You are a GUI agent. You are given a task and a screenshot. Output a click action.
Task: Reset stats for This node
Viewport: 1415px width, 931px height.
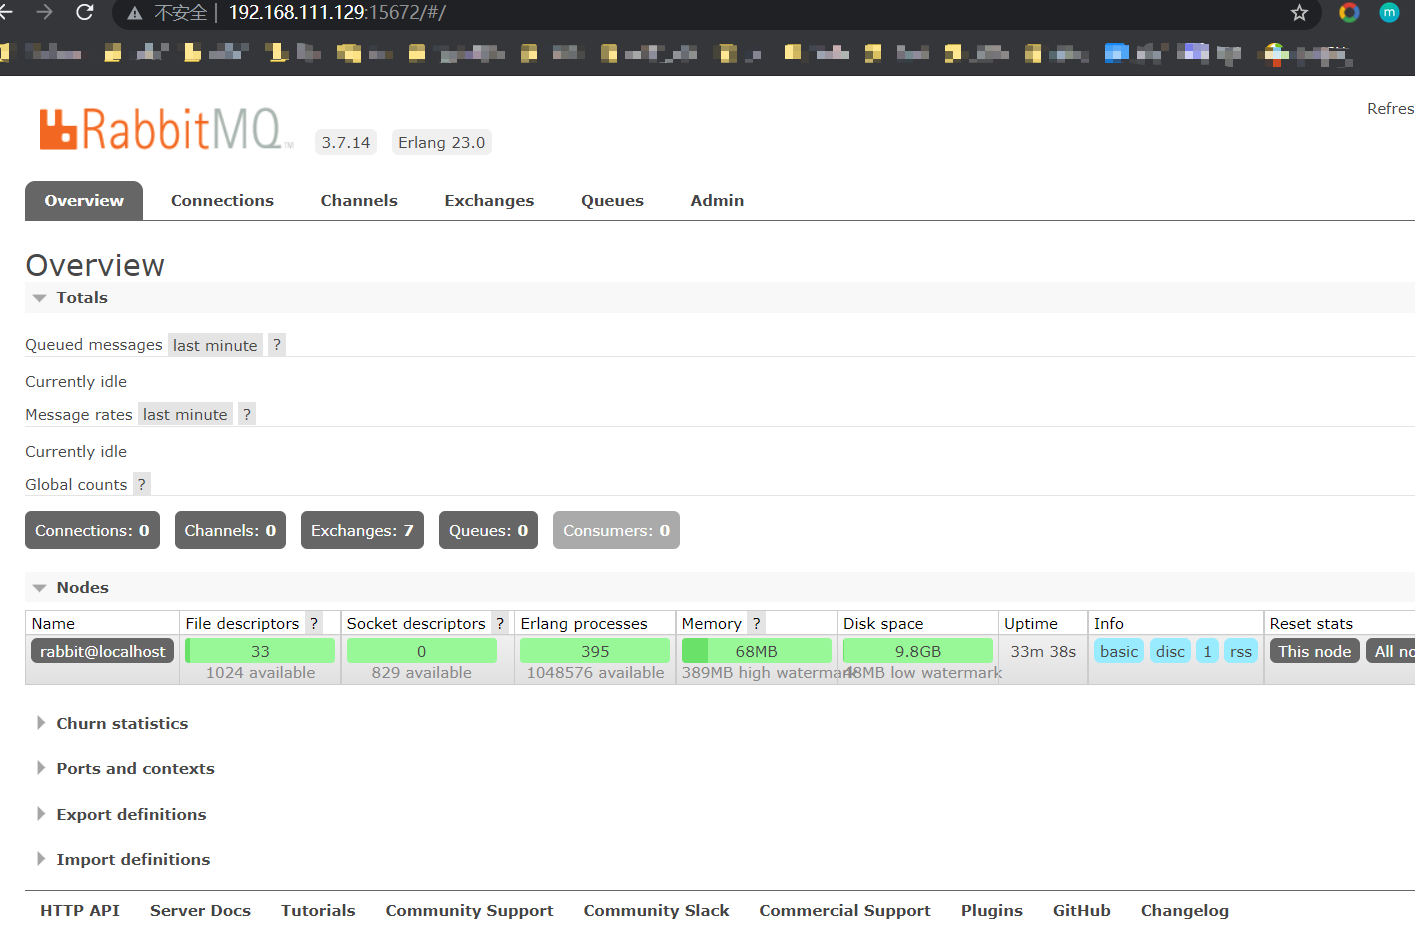(x=1314, y=651)
